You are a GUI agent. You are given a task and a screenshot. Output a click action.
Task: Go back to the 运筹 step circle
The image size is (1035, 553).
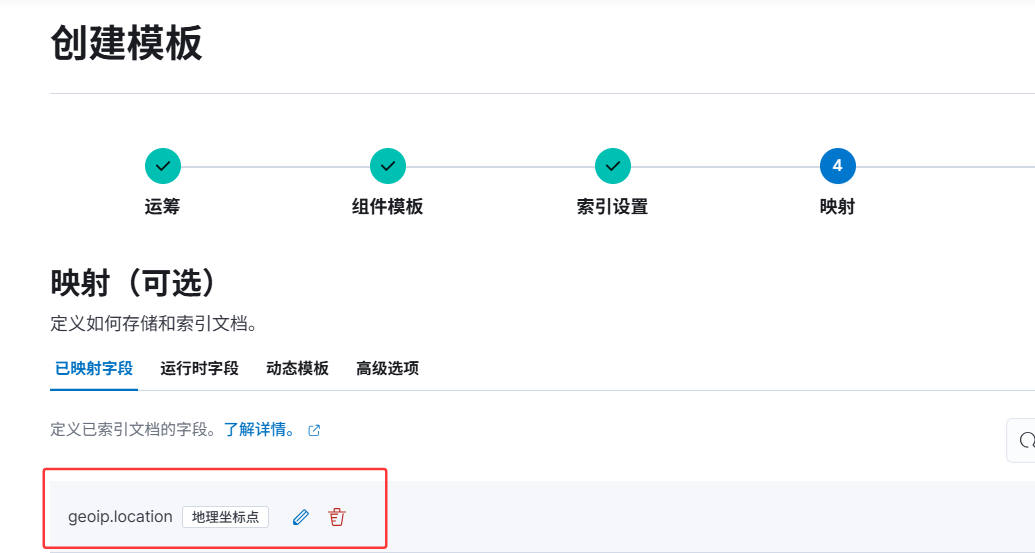(x=163, y=166)
